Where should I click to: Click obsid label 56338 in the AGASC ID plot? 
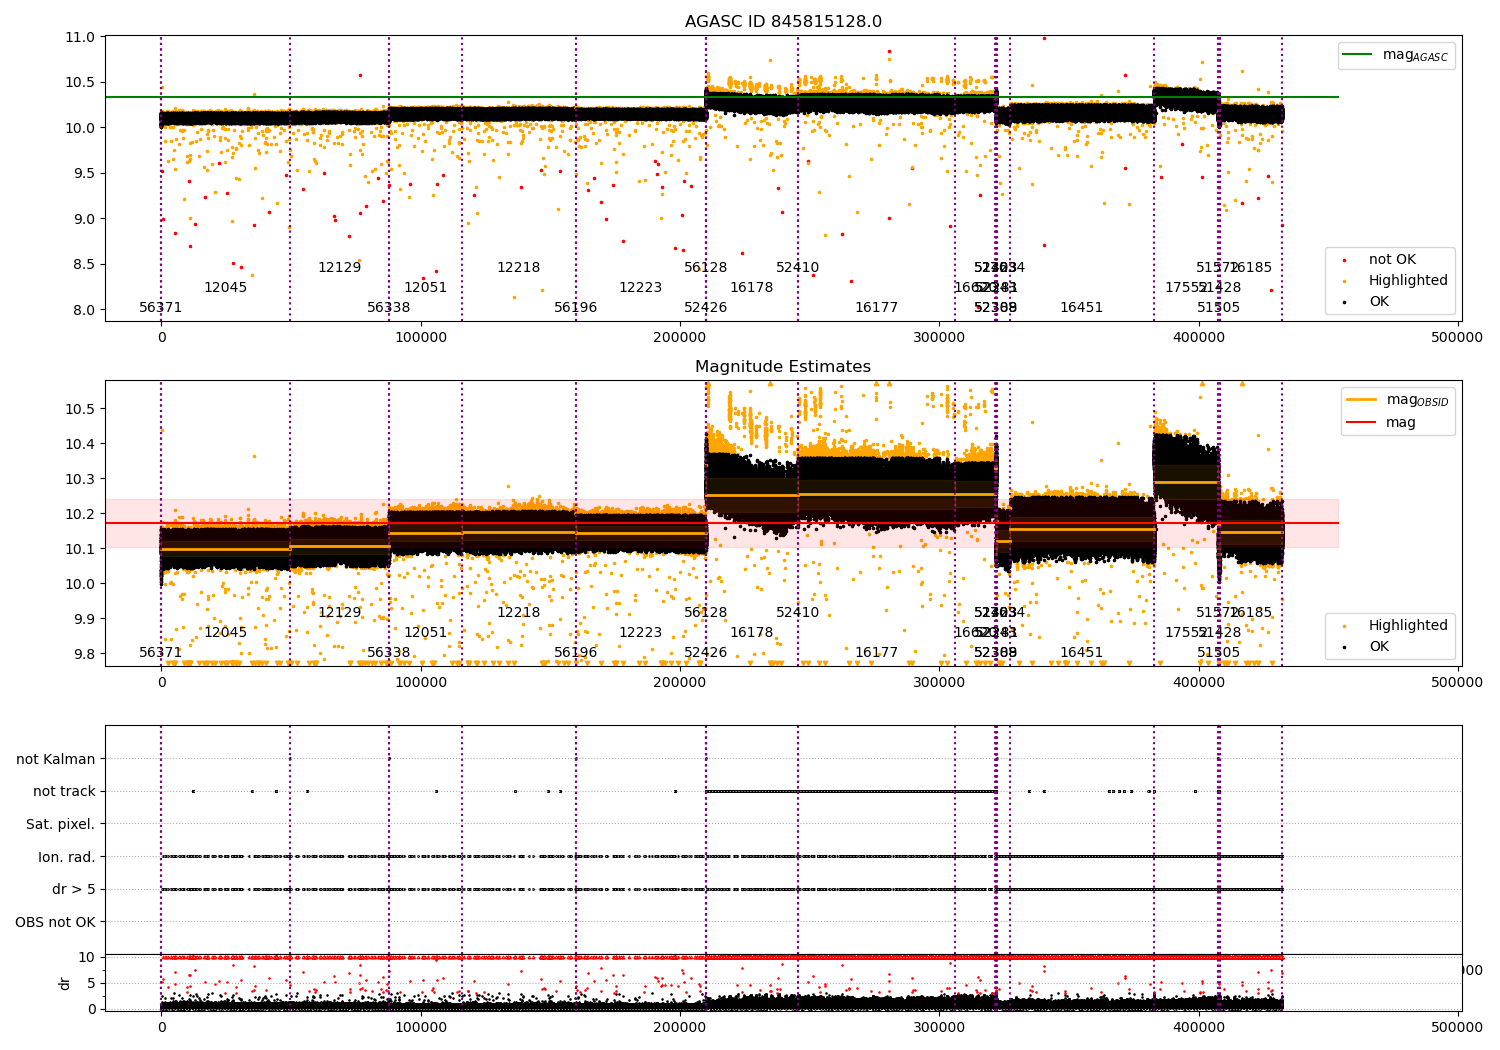click(x=389, y=308)
